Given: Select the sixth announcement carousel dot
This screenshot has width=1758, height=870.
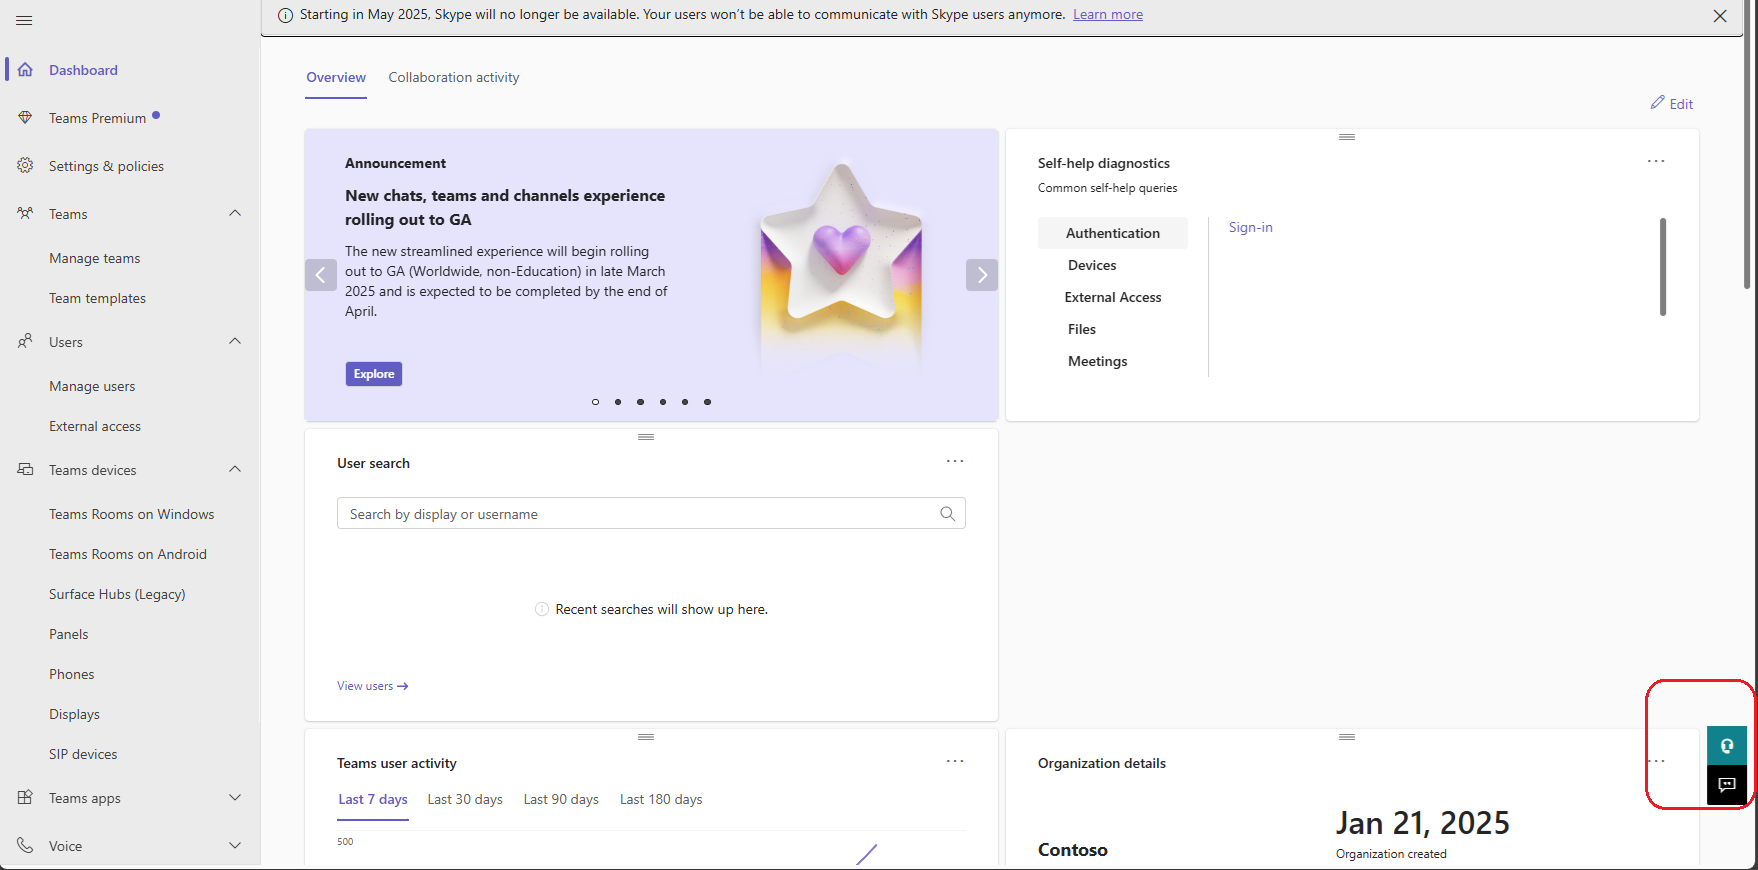Looking at the screenshot, I should click(707, 402).
